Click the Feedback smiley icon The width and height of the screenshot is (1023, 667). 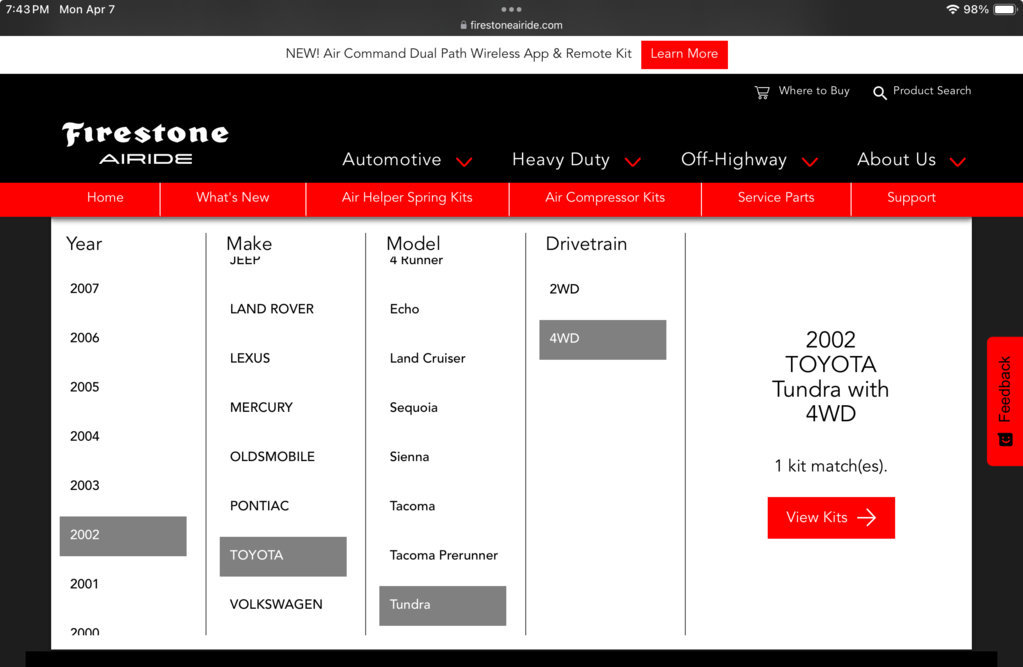[x=1005, y=439]
